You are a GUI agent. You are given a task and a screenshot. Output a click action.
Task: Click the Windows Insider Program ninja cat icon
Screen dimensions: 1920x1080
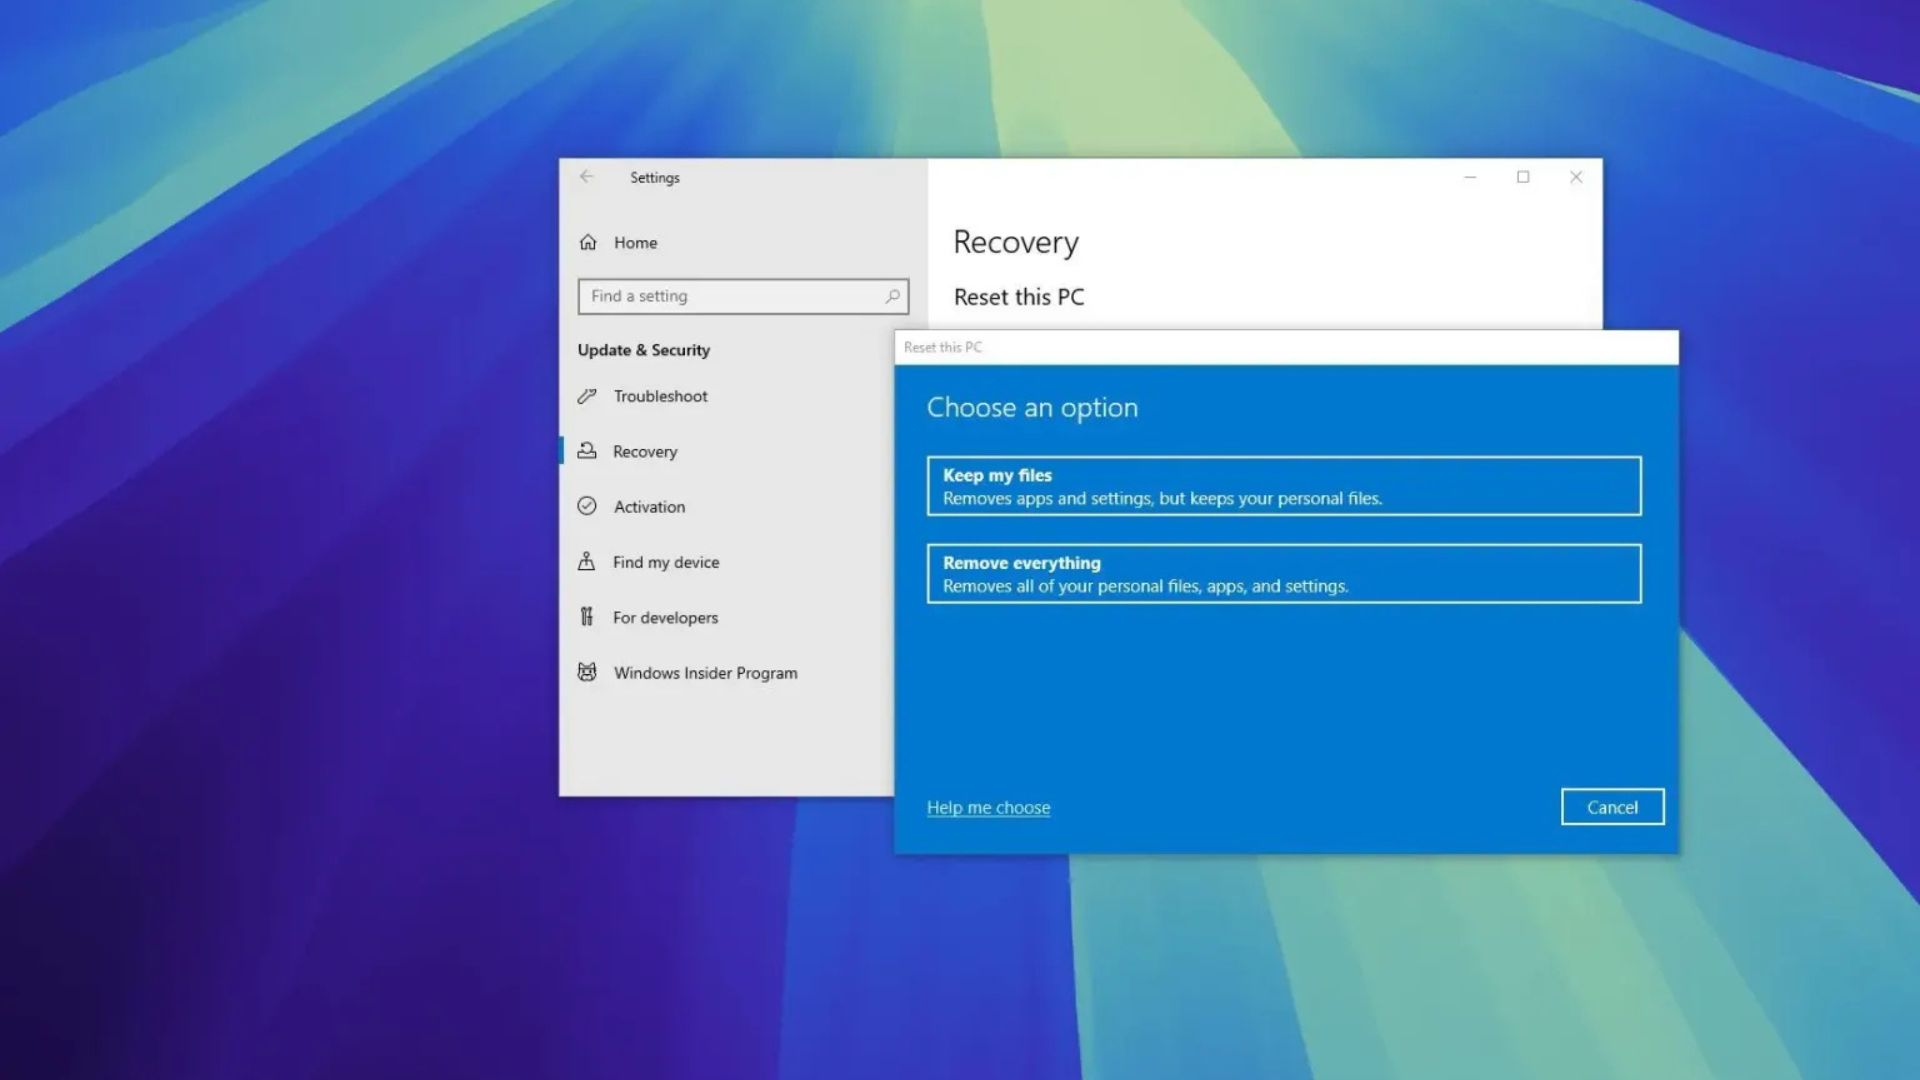pyautogui.click(x=589, y=672)
